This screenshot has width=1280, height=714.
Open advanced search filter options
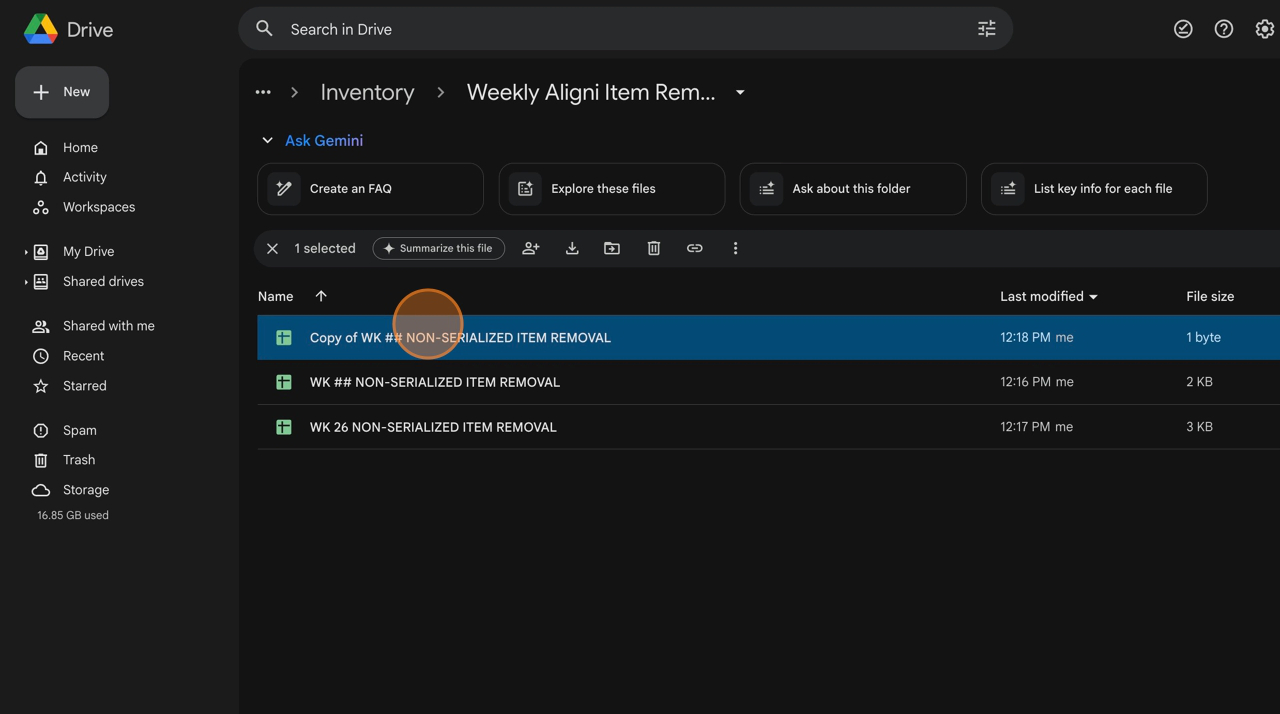click(x=986, y=29)
